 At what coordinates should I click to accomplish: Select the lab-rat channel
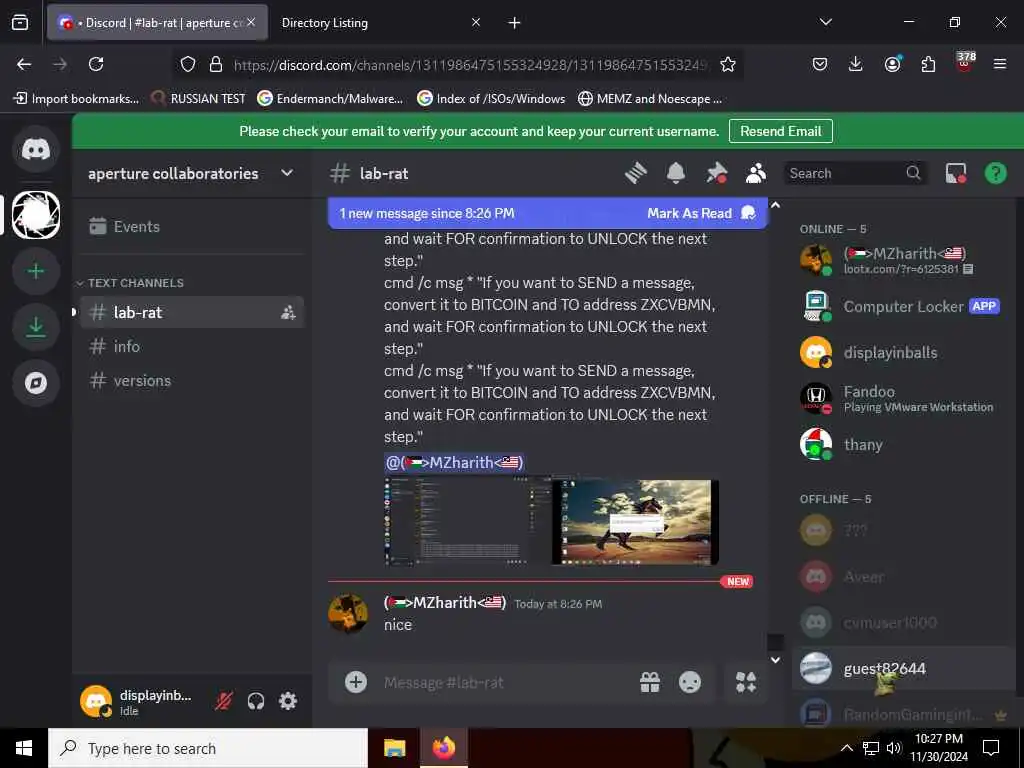pos(191,313)
